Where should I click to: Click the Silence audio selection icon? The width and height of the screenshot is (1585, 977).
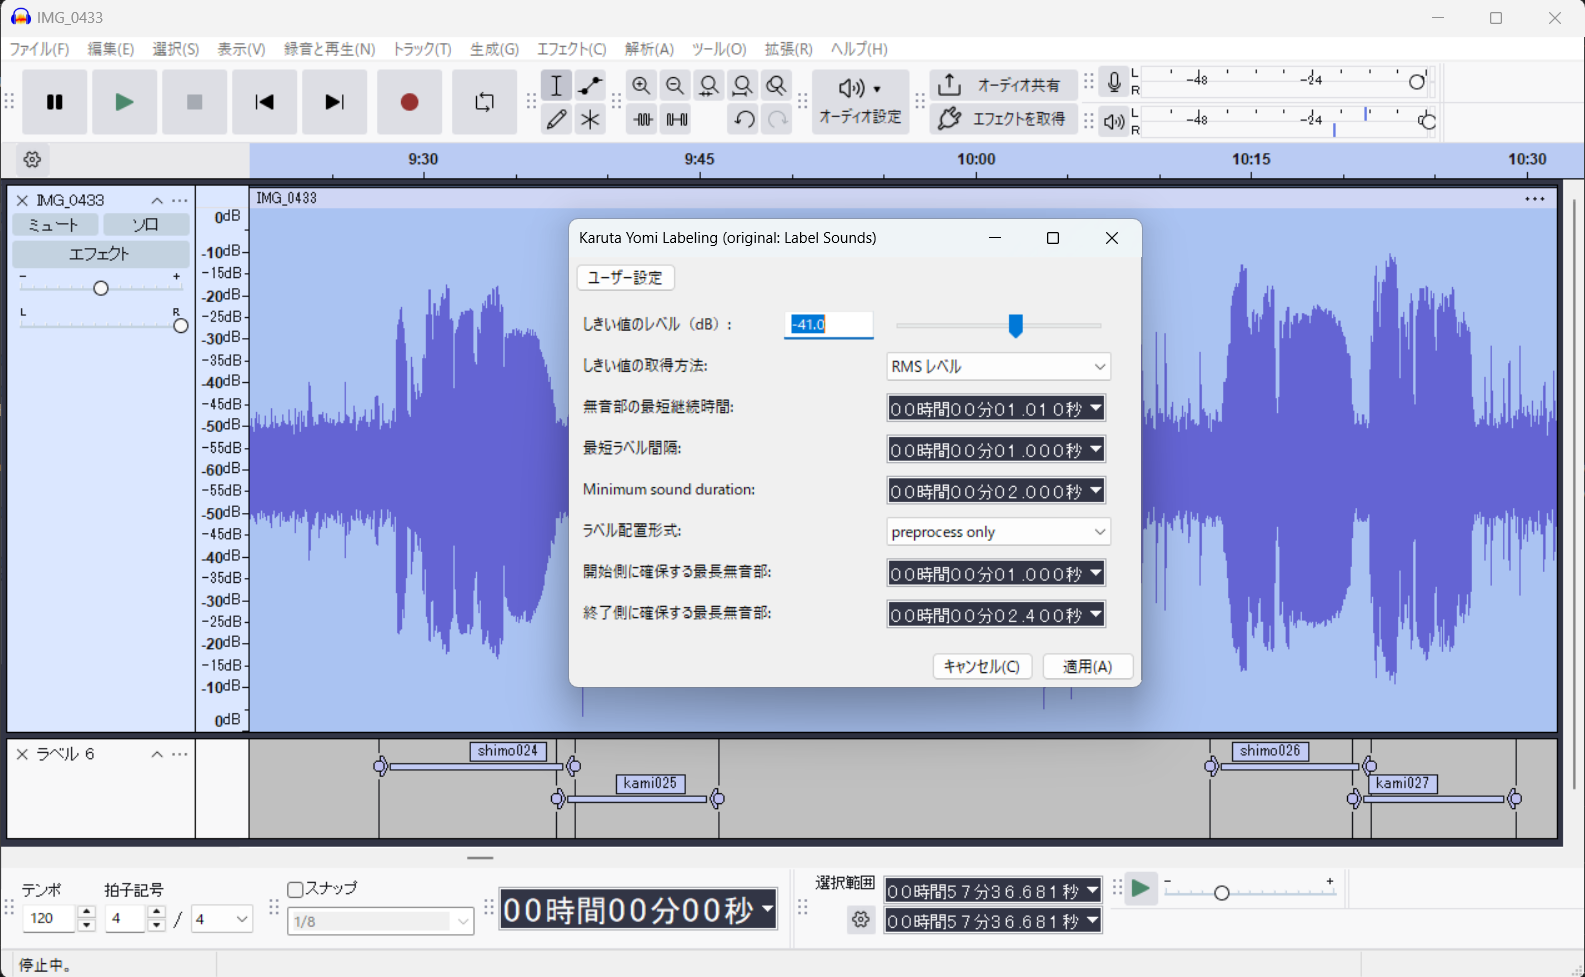point(677,119)
